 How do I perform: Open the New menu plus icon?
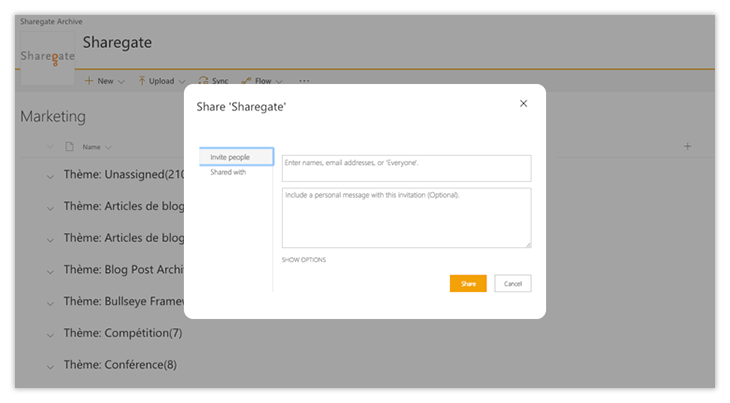point(89,81)
